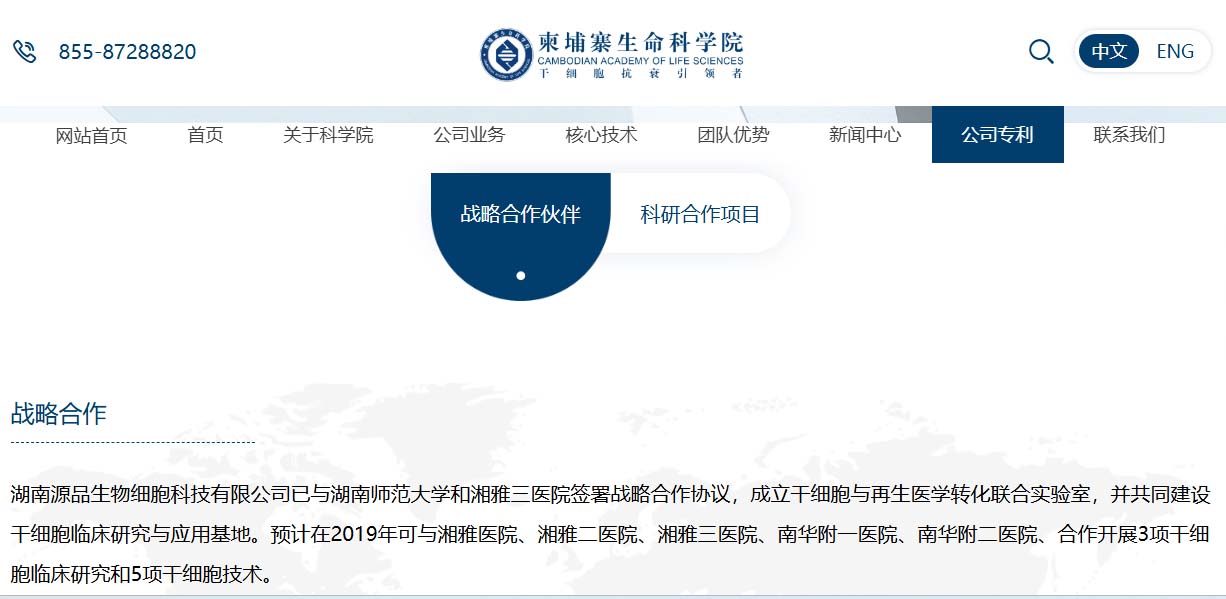1226x599 pixels.
Task: Open the 首页 navigation item
Action: [x=205, y=135]
